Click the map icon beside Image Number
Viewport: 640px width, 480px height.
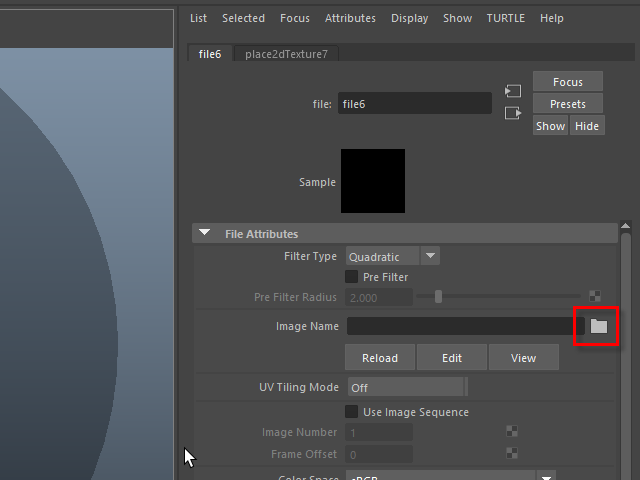[x=512, y=432]
